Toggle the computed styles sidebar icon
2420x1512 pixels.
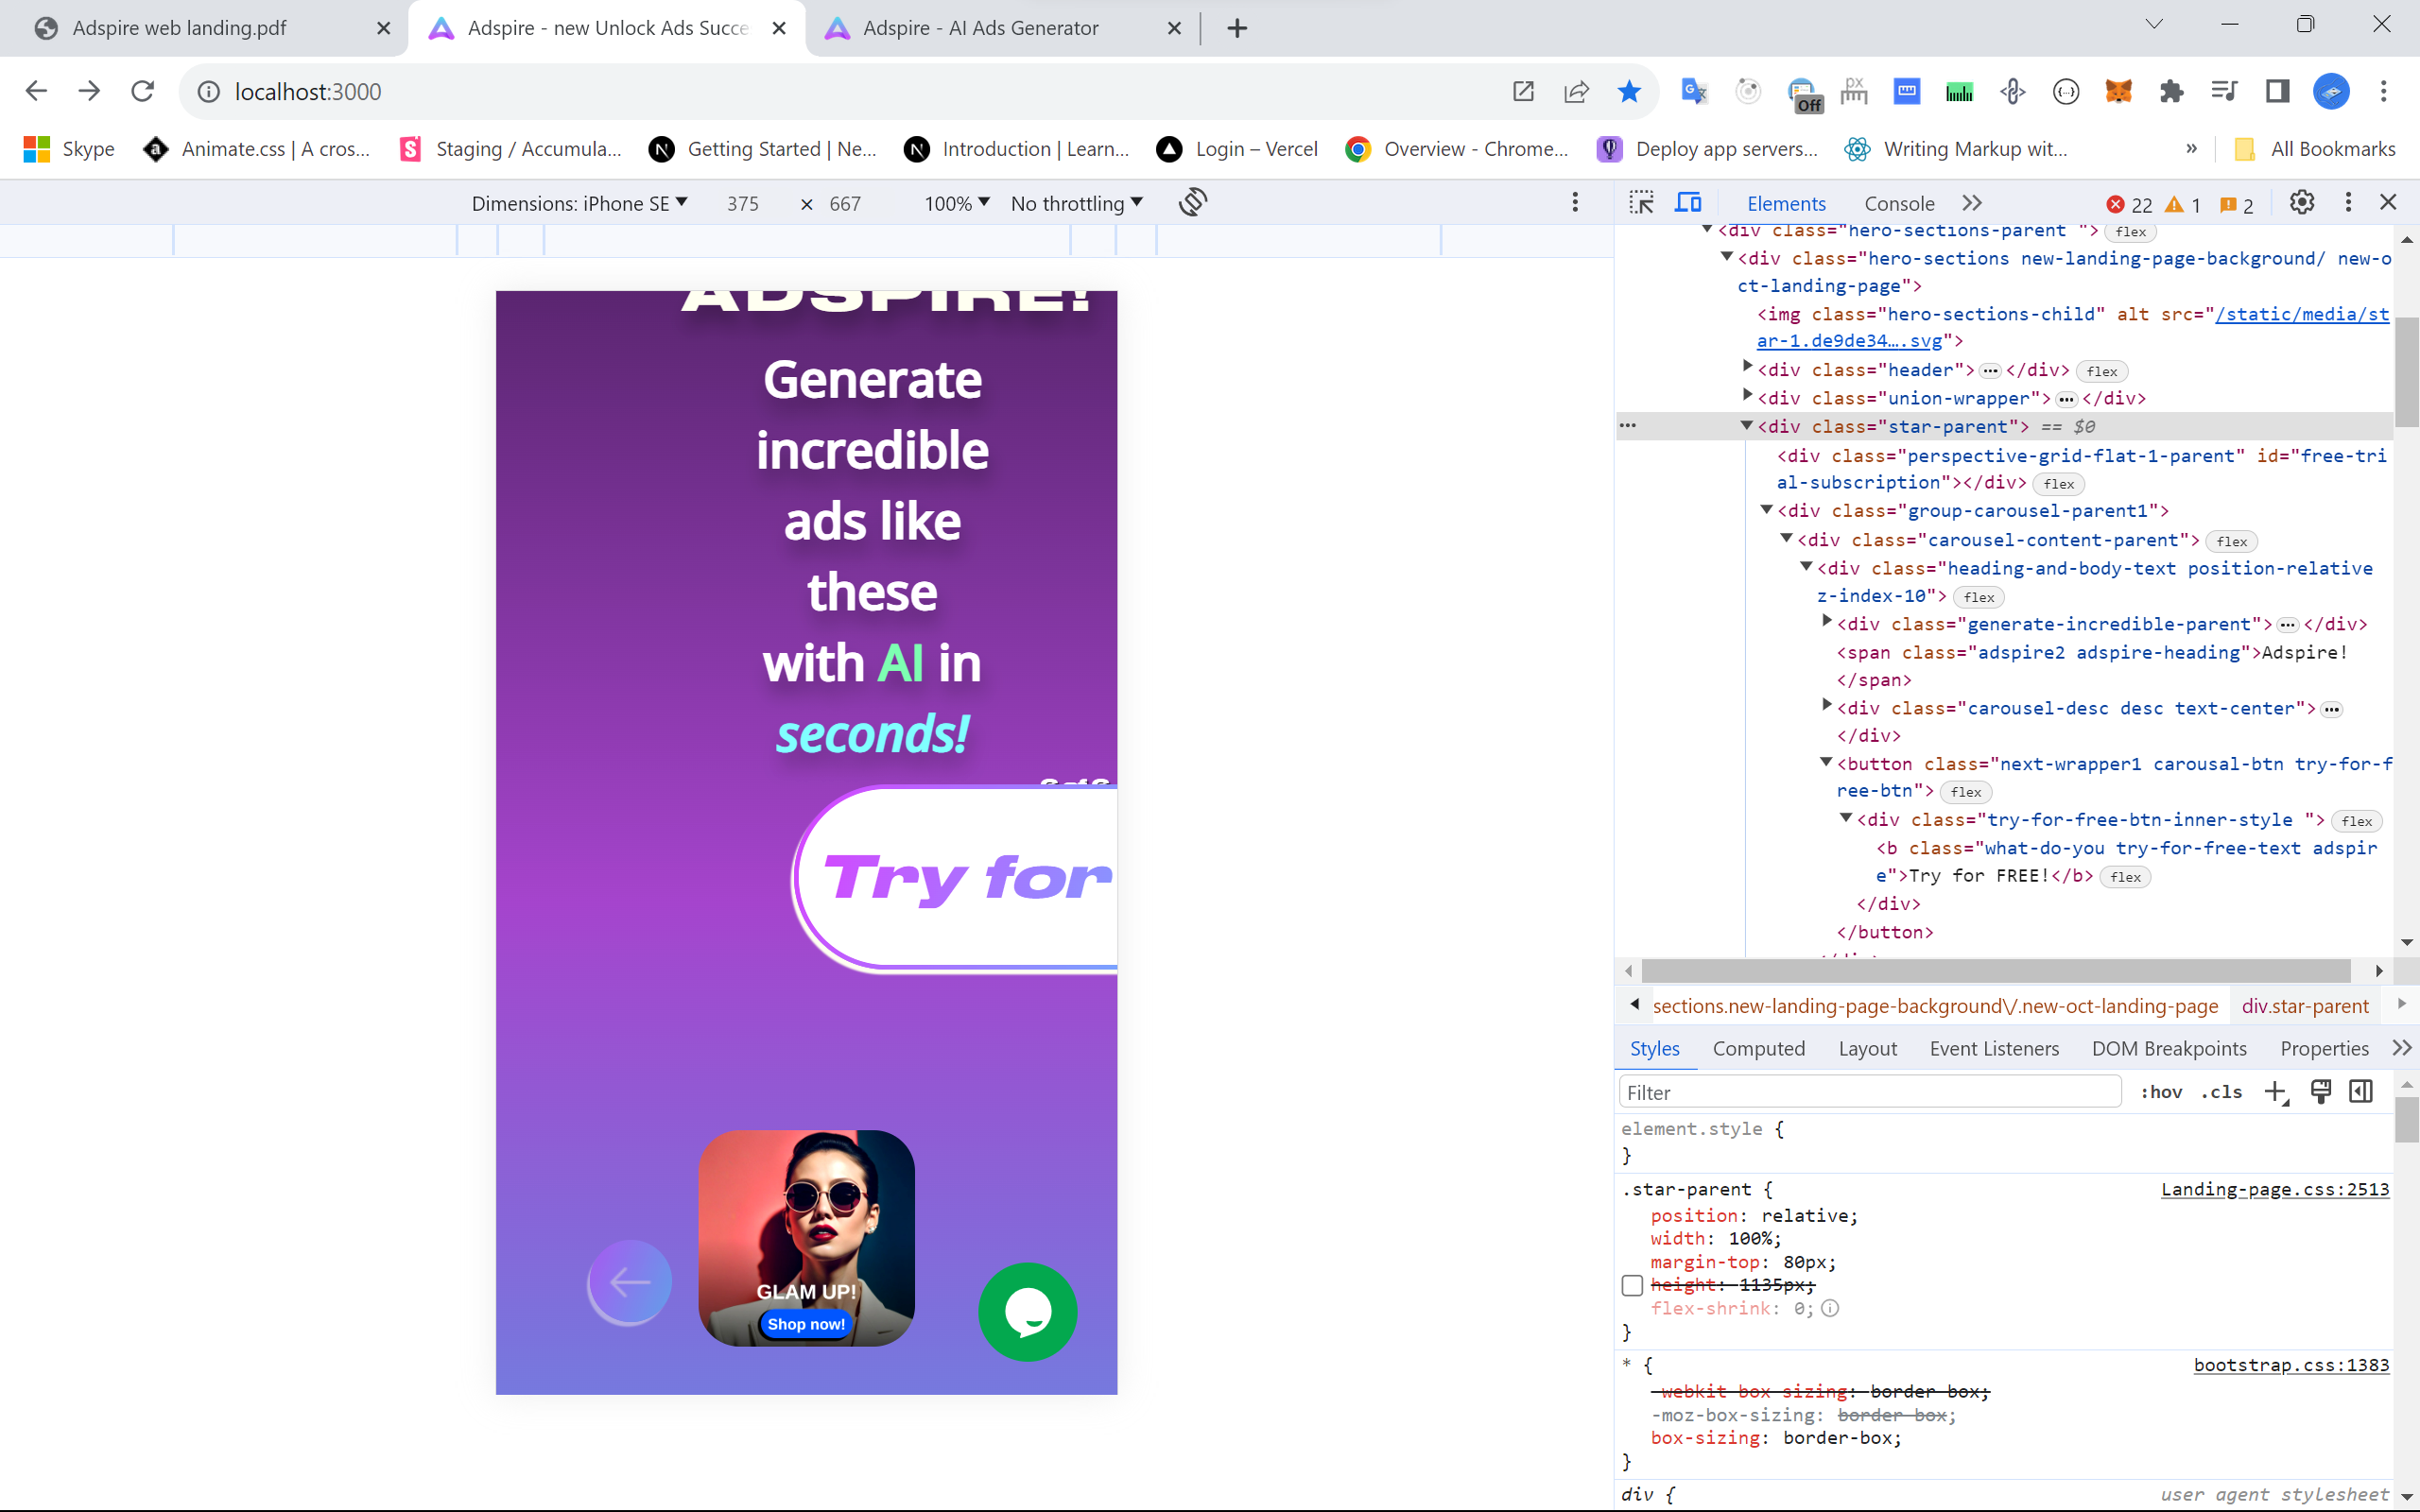pos(2361,1092)
